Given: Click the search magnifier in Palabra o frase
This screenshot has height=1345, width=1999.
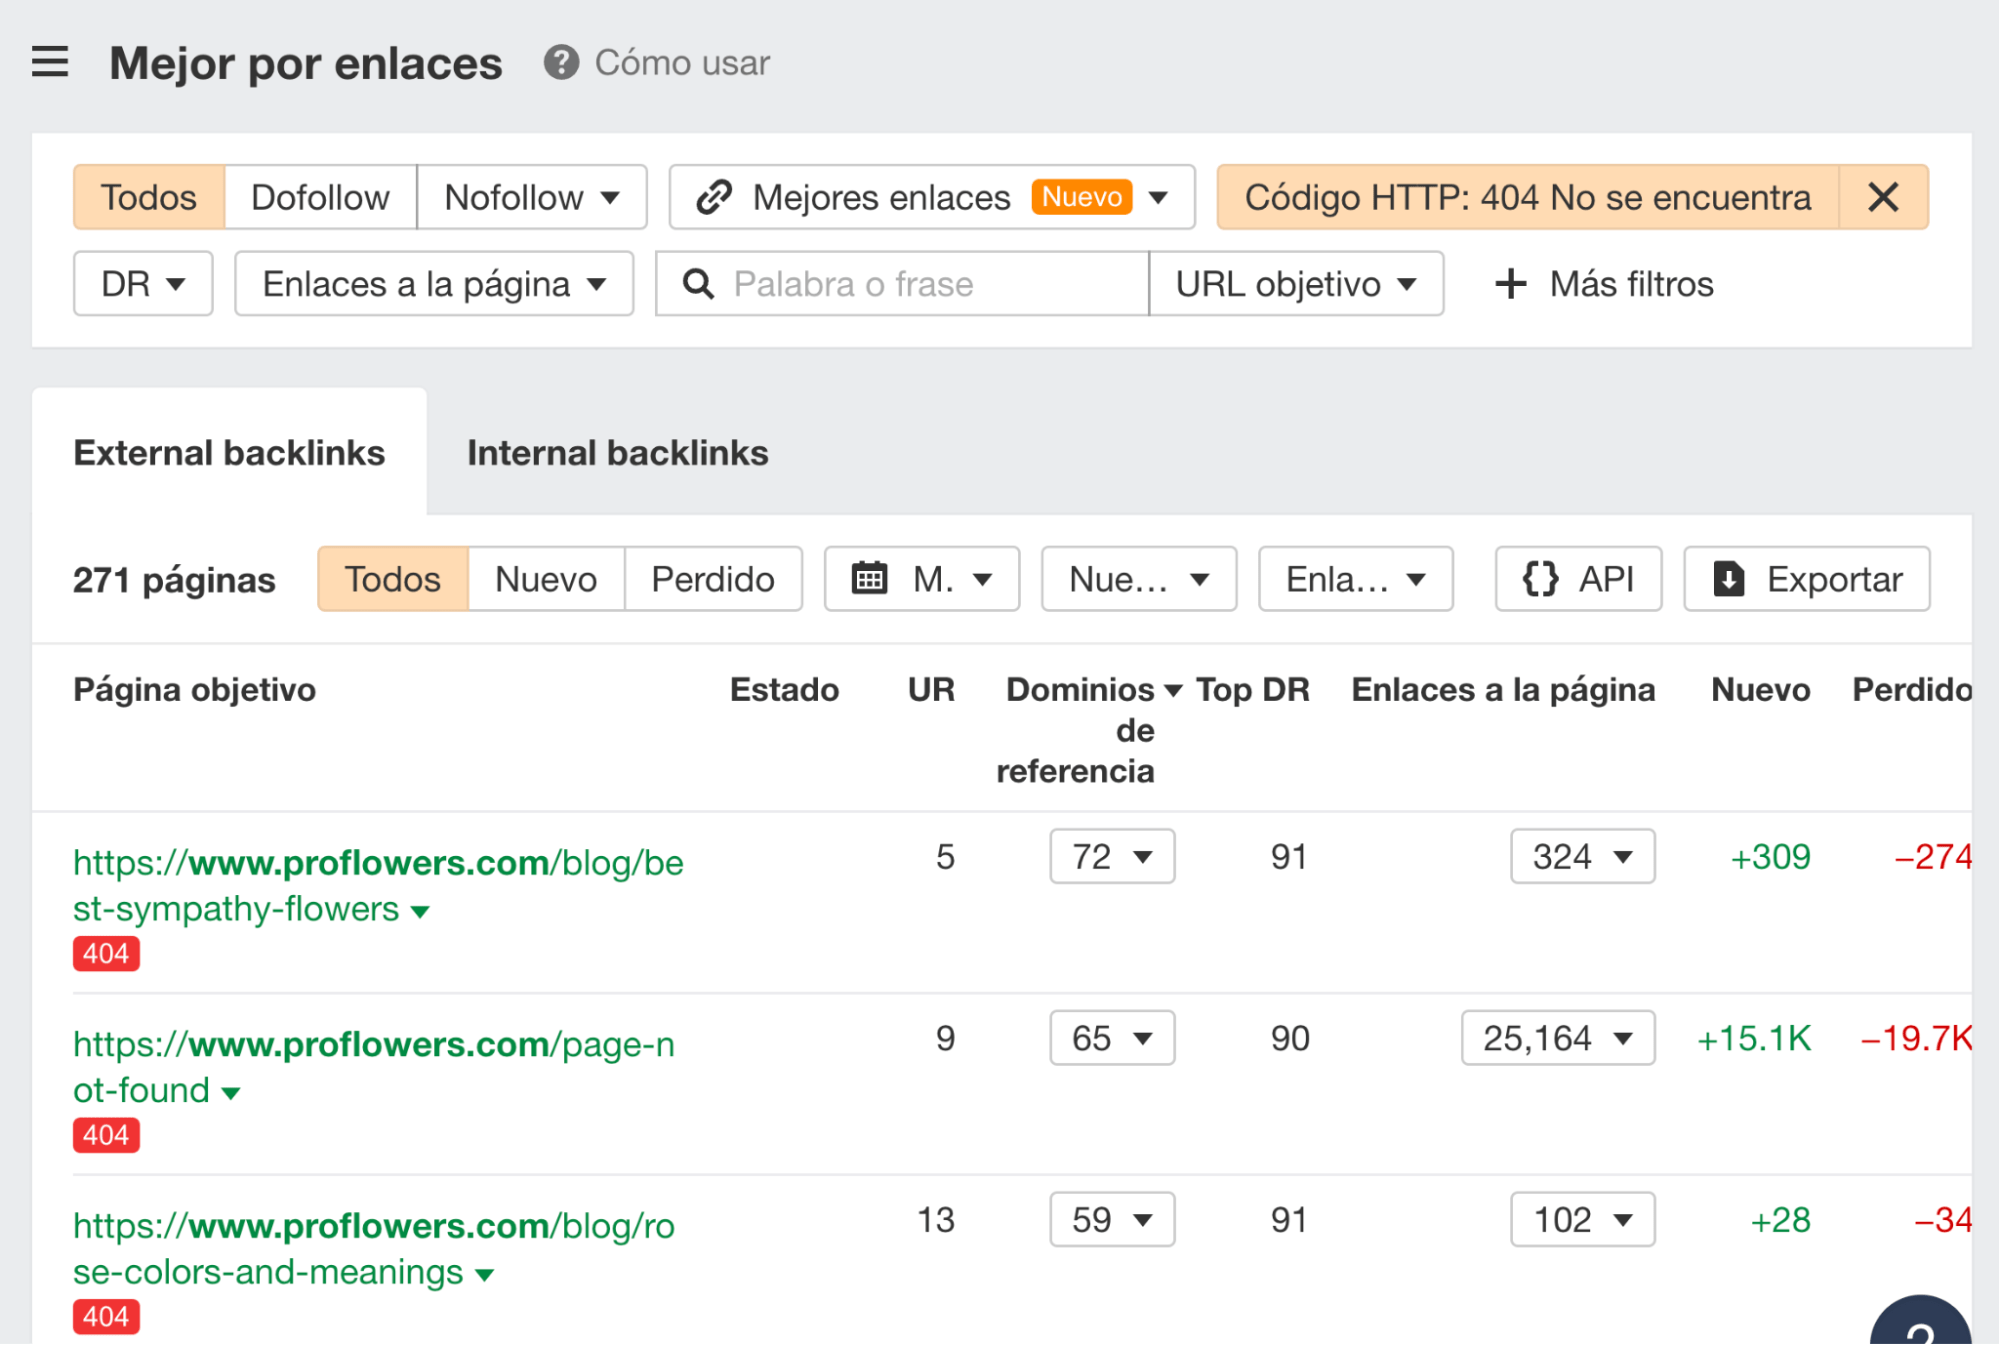Looking at the screenshot, I should [x=697, y=283].
